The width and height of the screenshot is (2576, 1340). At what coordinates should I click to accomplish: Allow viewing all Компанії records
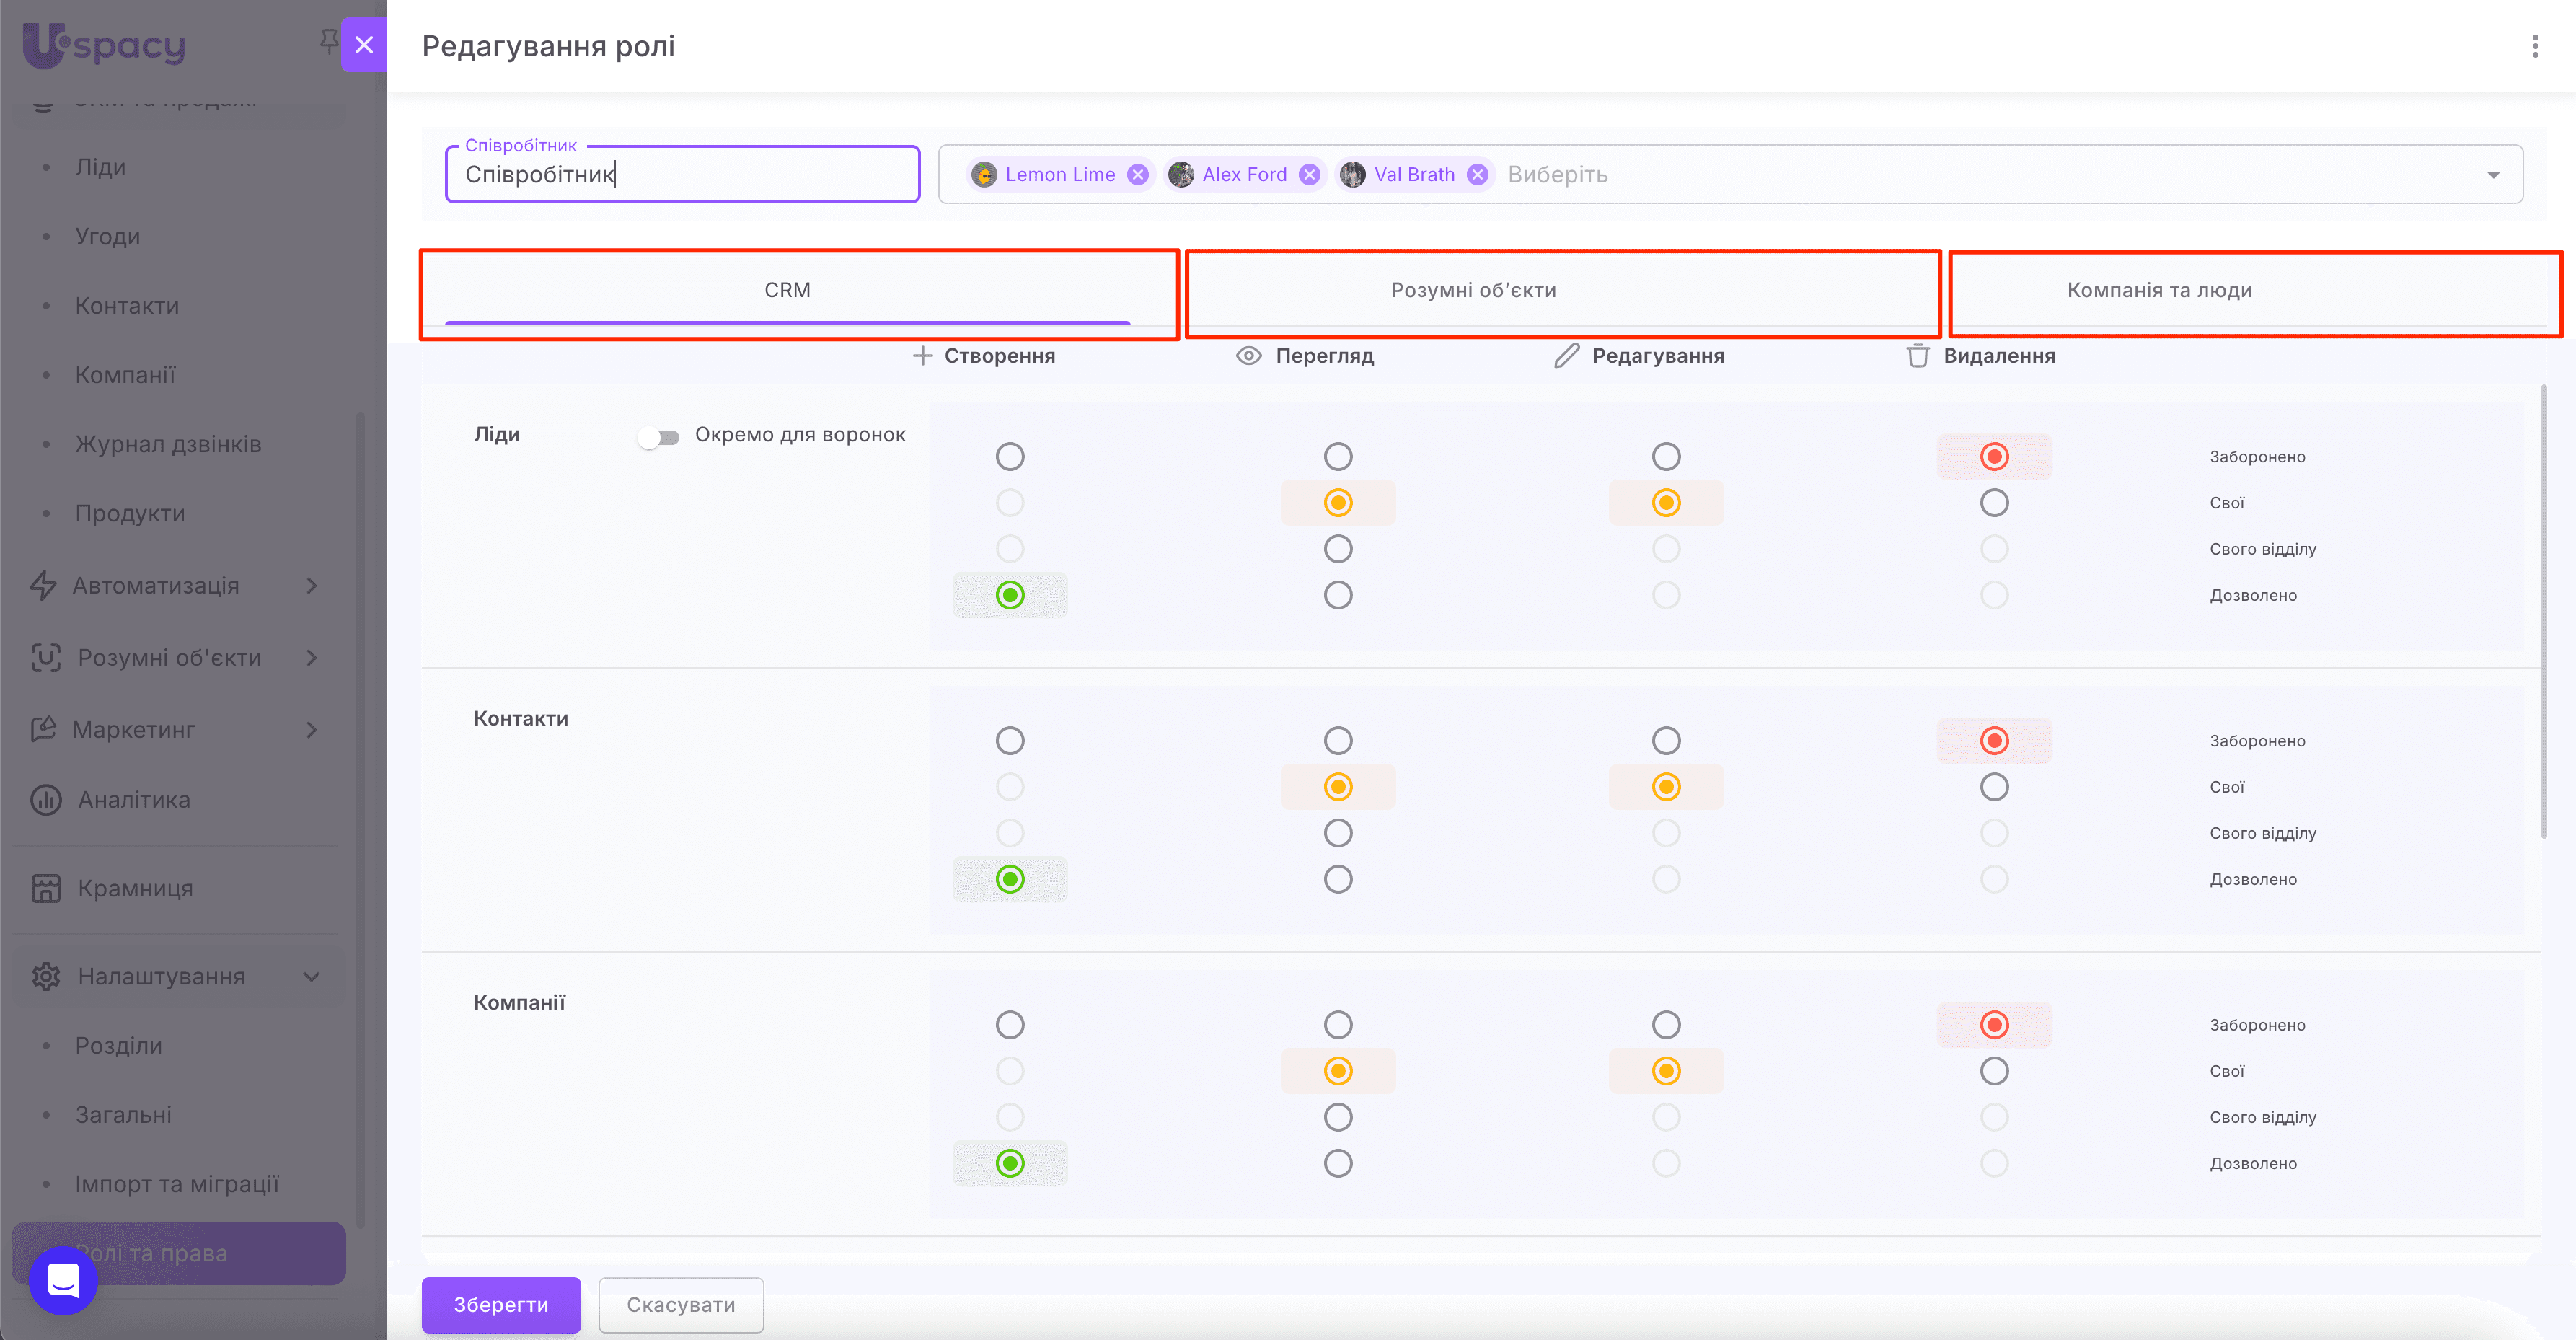pos(1338,1163)
